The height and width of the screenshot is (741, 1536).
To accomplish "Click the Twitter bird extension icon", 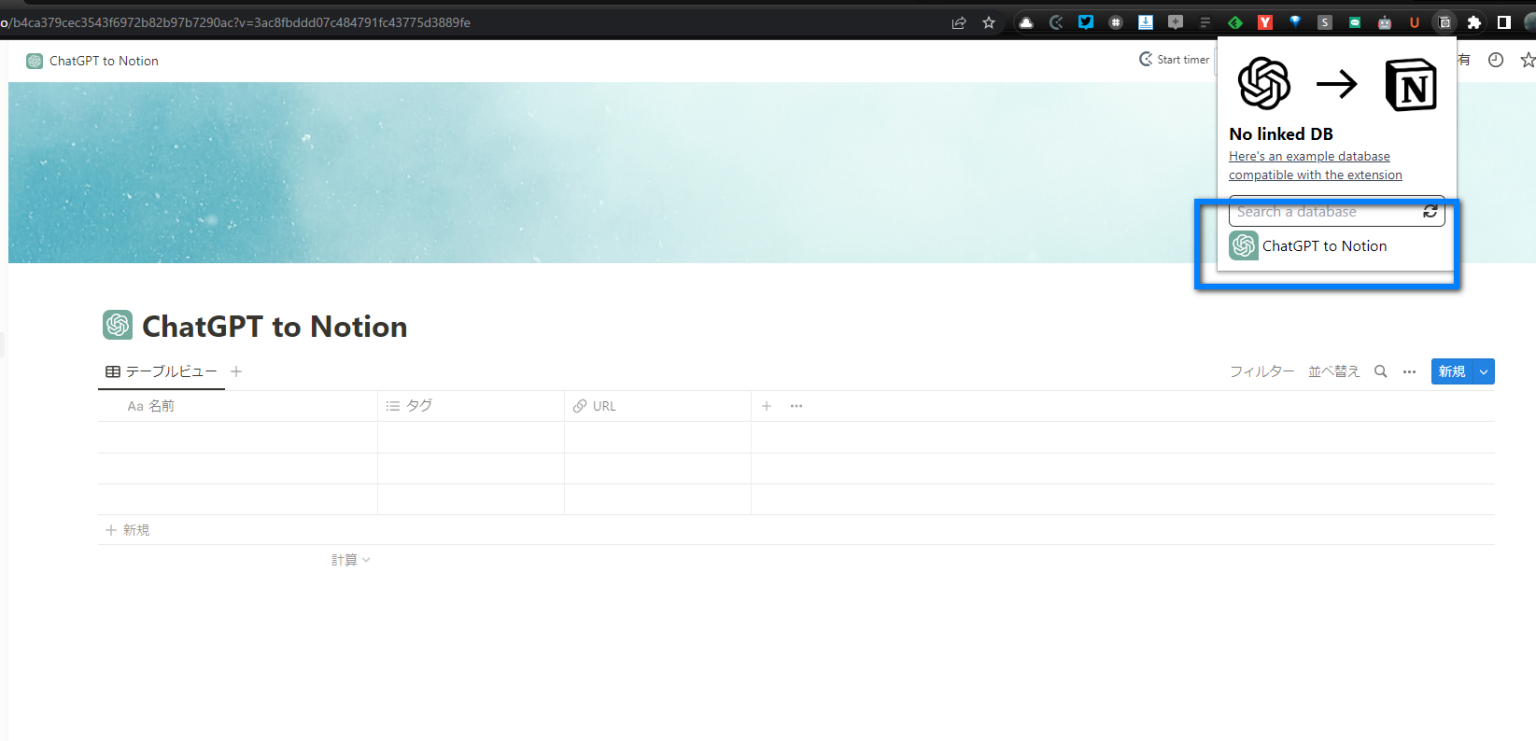I will click(1086, 22).
